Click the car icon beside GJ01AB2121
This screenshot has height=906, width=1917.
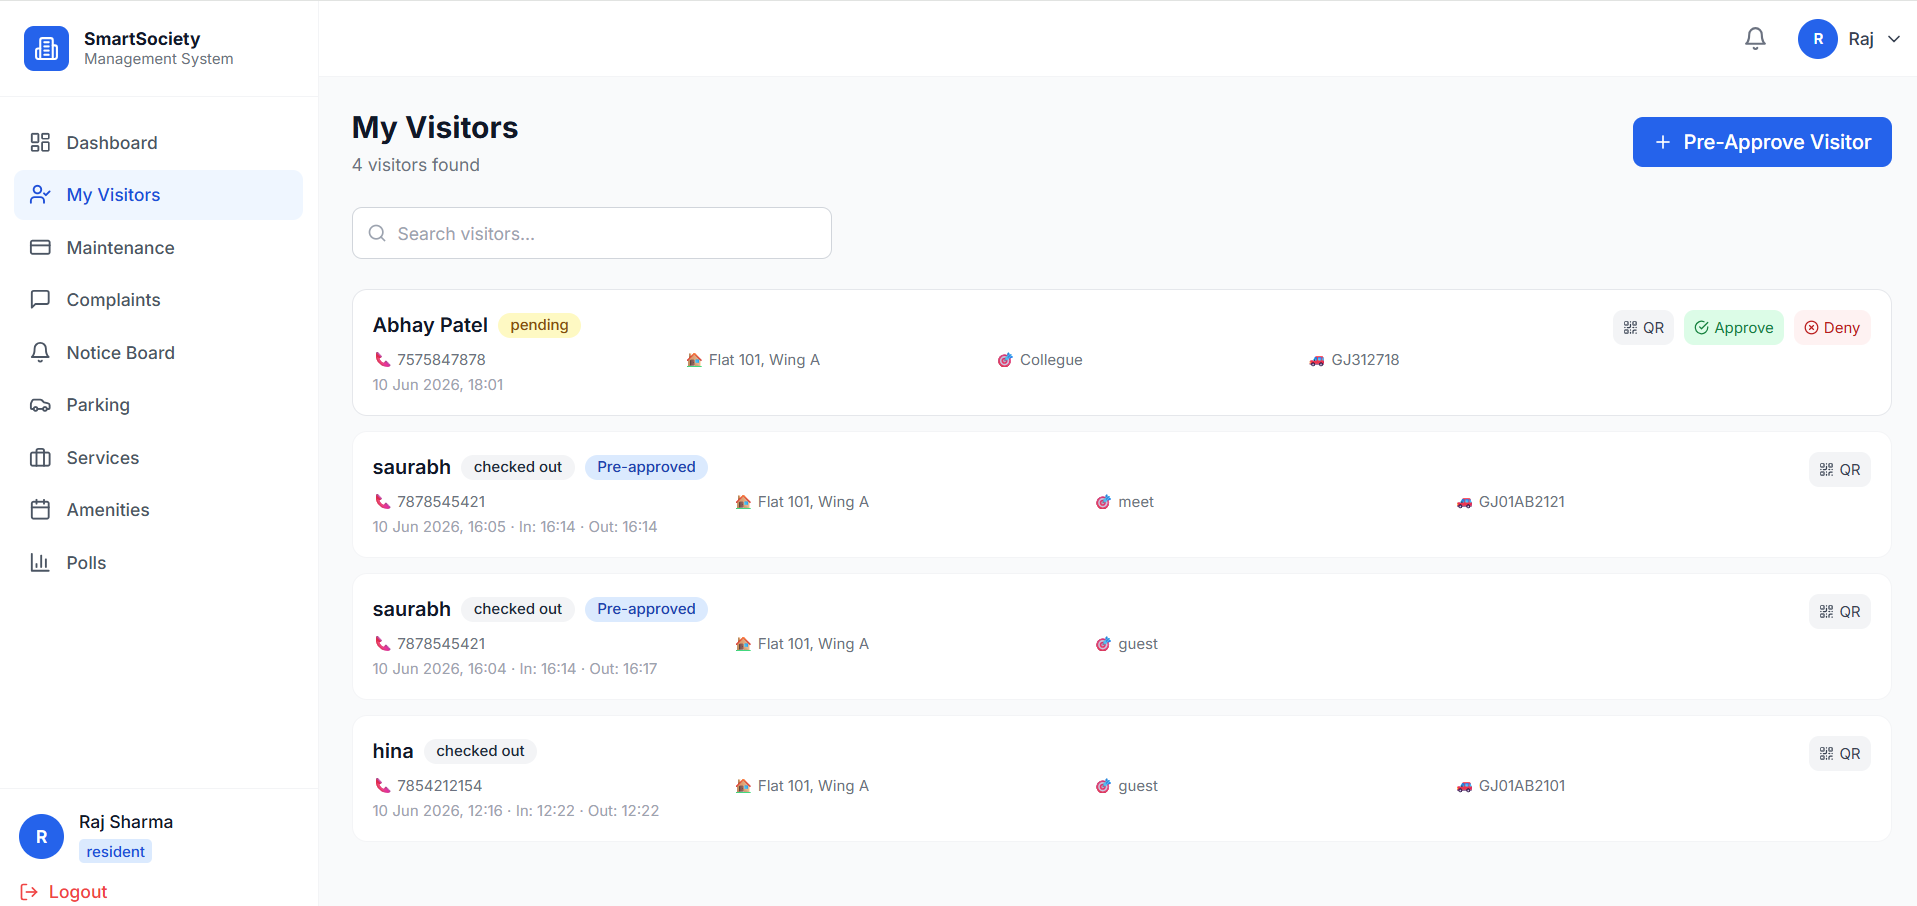(x=1464, y=502)
